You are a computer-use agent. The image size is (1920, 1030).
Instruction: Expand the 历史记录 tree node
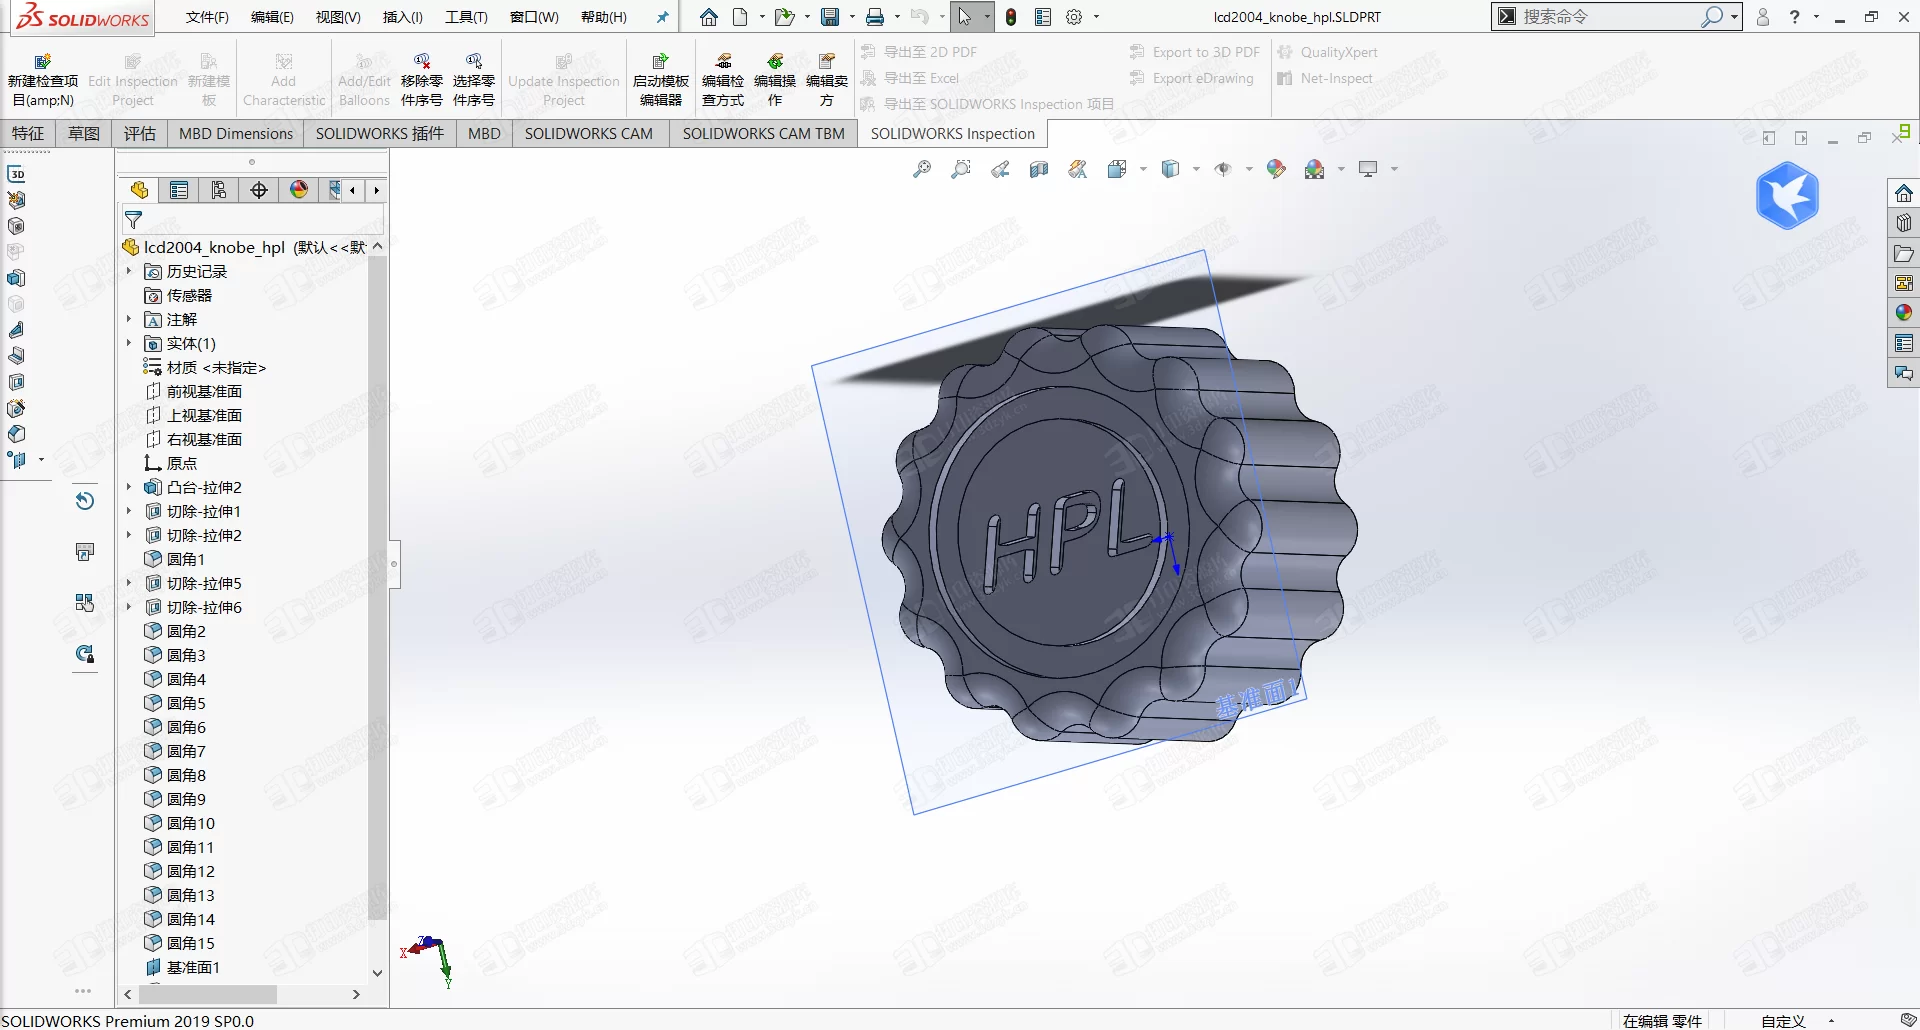[x=129, y=271]
